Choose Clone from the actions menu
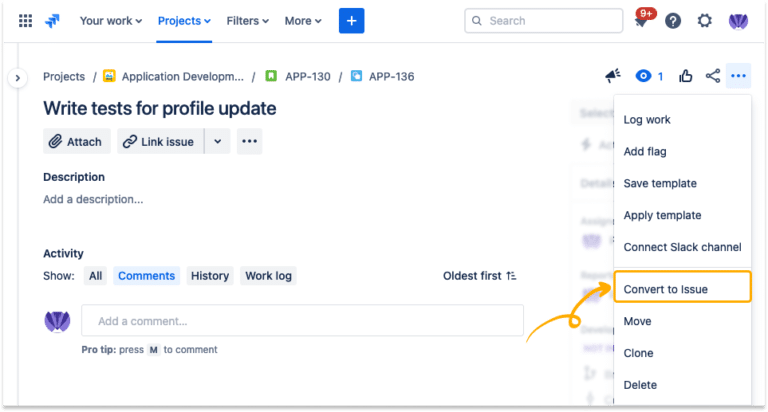The height and width of the screenshot is (412, 768). pyautogui.click(x=638, y=353)
